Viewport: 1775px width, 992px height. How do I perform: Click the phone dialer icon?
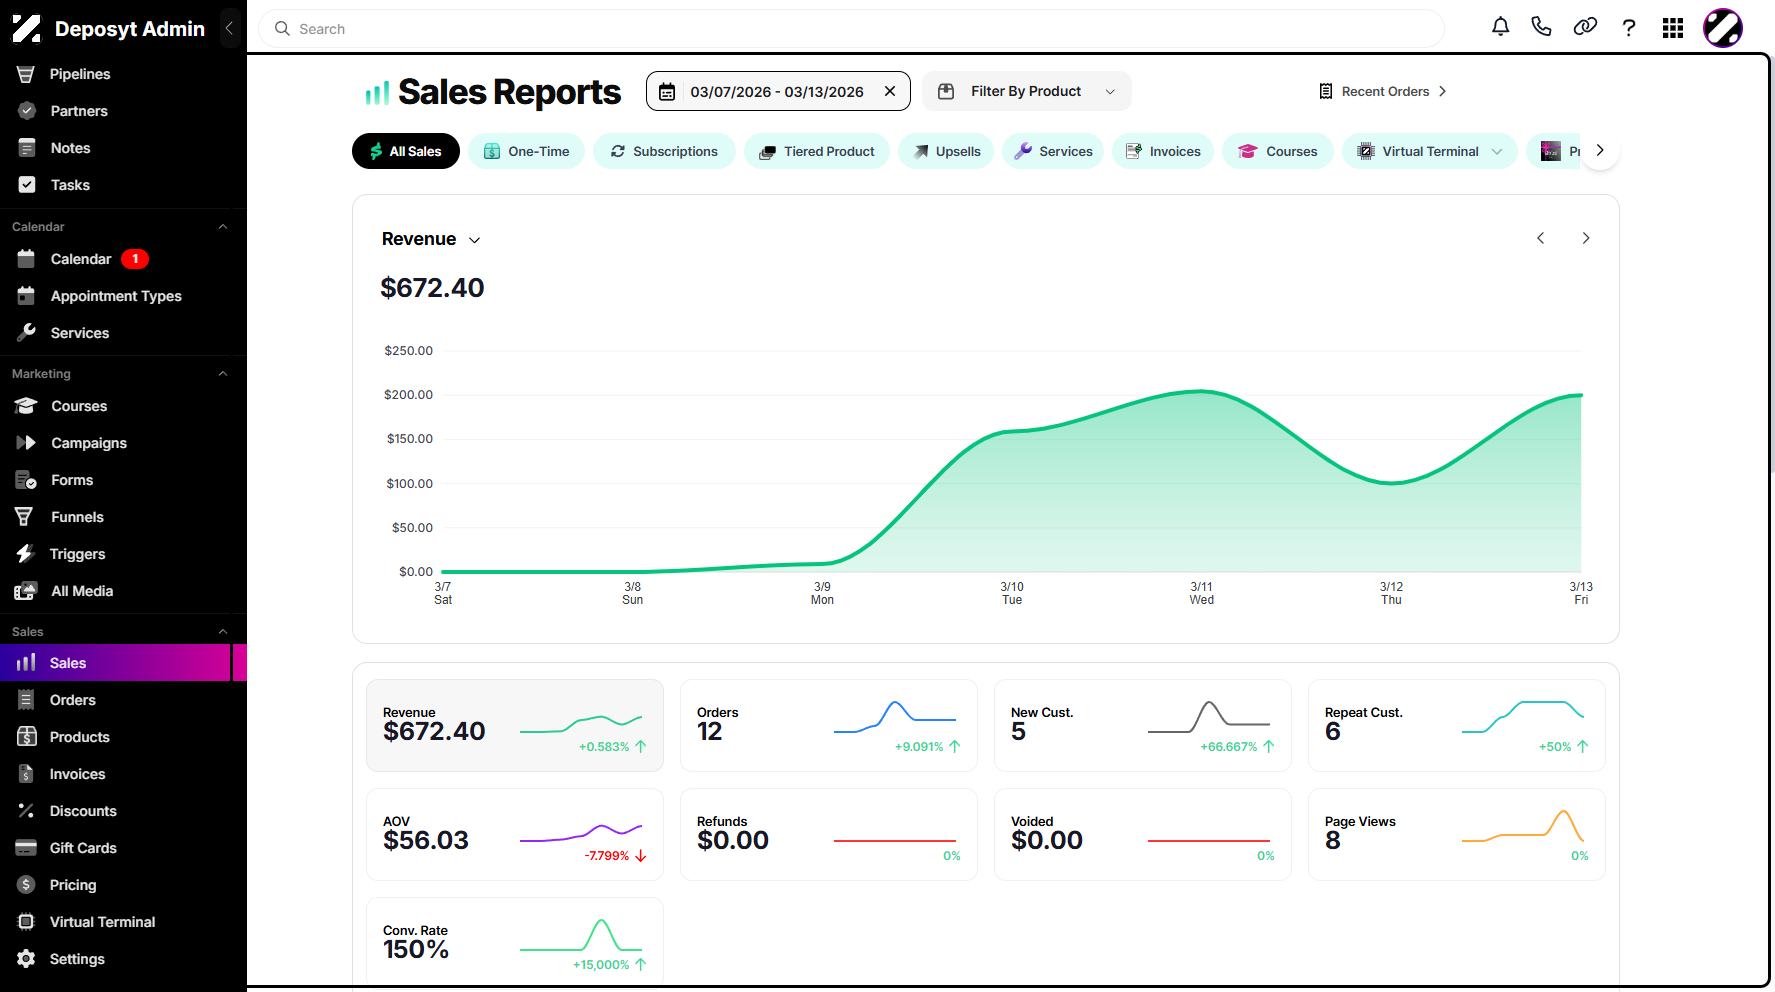pyautogui.click(x=1542, y=27)
